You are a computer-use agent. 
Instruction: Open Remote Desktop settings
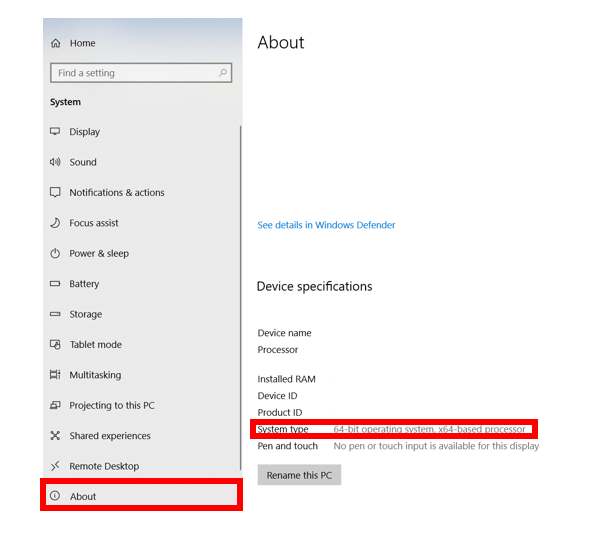click(x=104, y=466)
